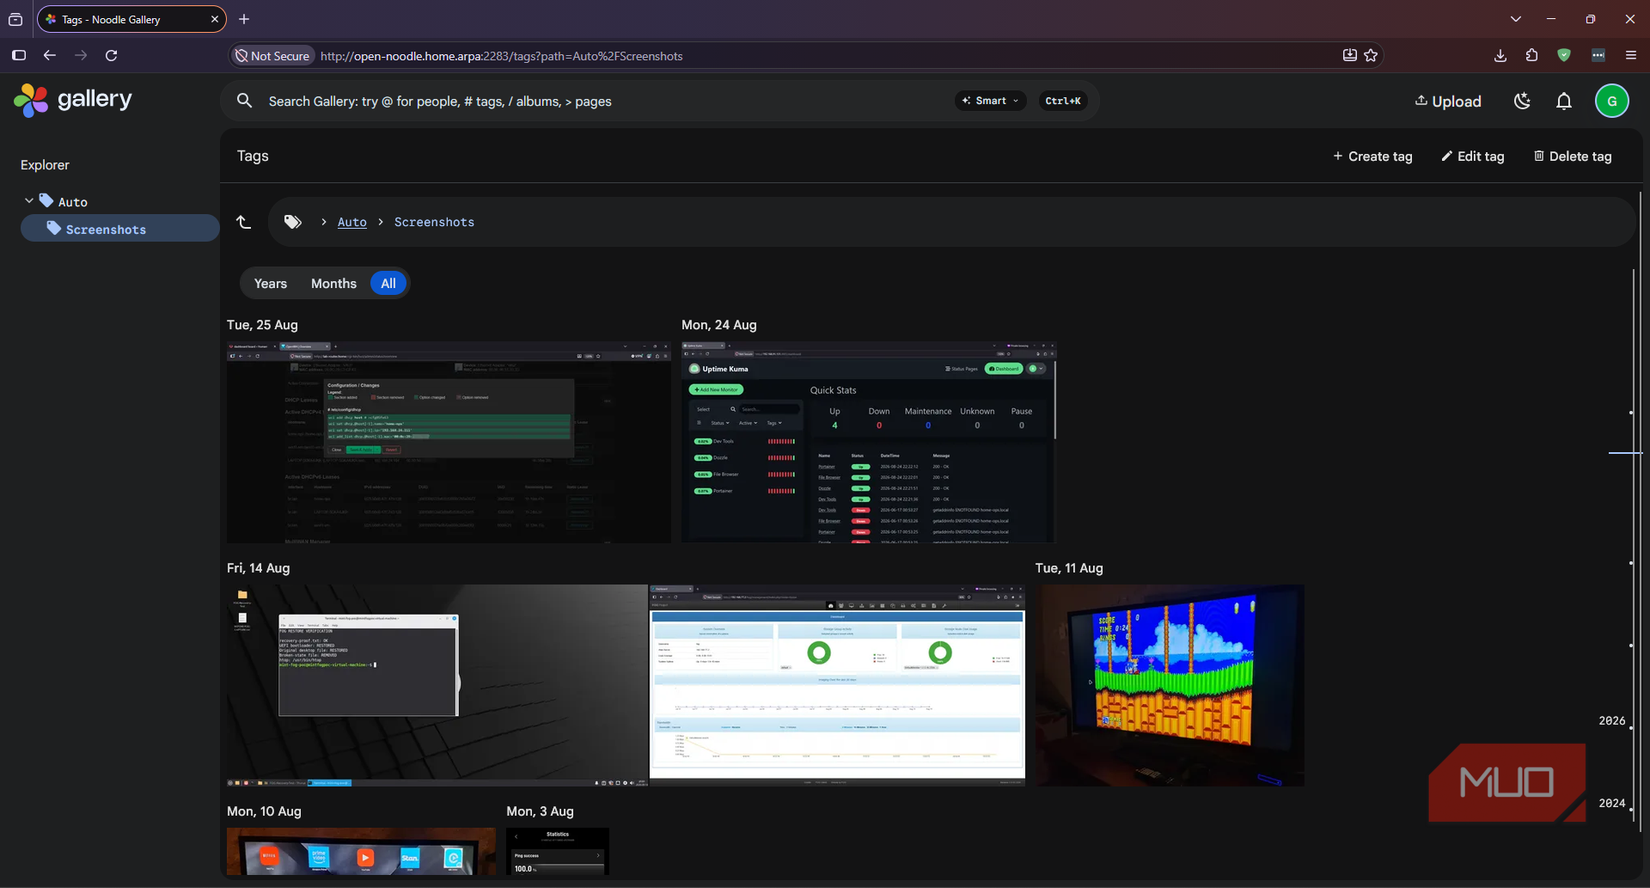Go back in browser history
Viewport: 1650px width, 888px height.
[50, 56]
